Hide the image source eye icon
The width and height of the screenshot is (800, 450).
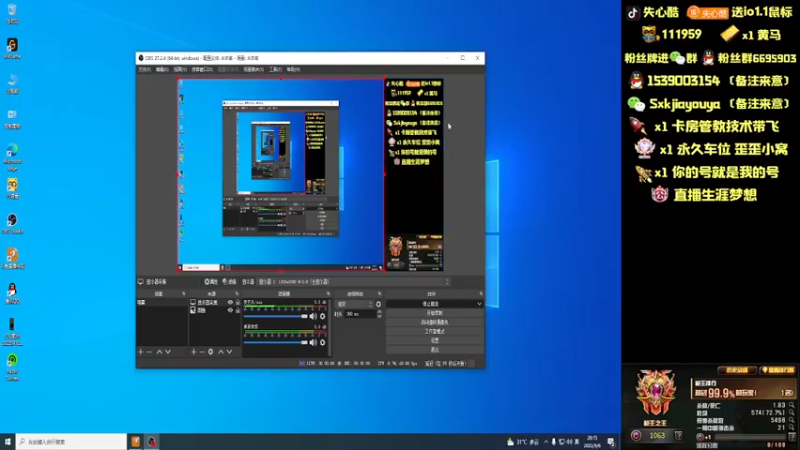(x=230, y=310)
